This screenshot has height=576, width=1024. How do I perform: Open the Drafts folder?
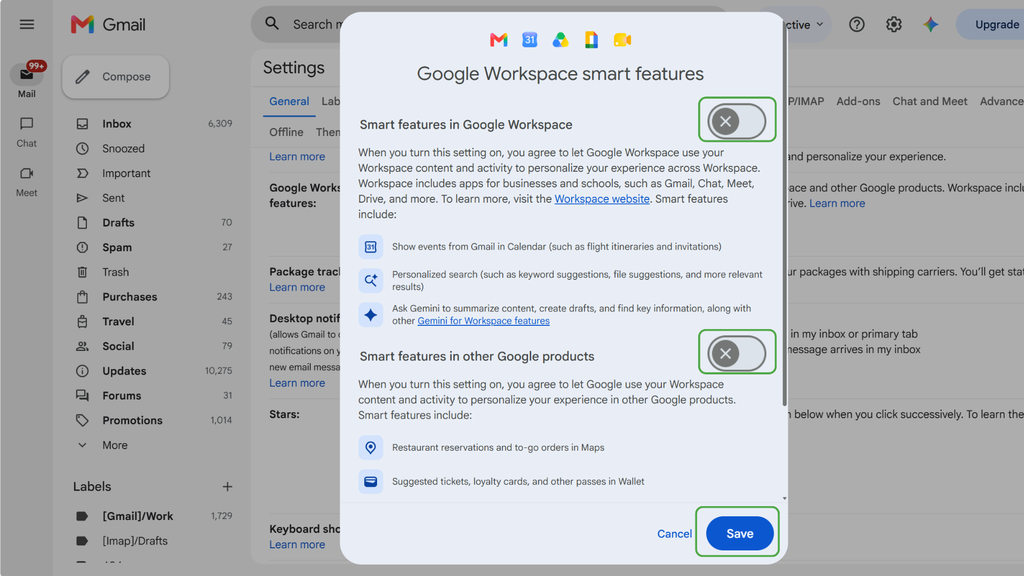coord(154,223)
